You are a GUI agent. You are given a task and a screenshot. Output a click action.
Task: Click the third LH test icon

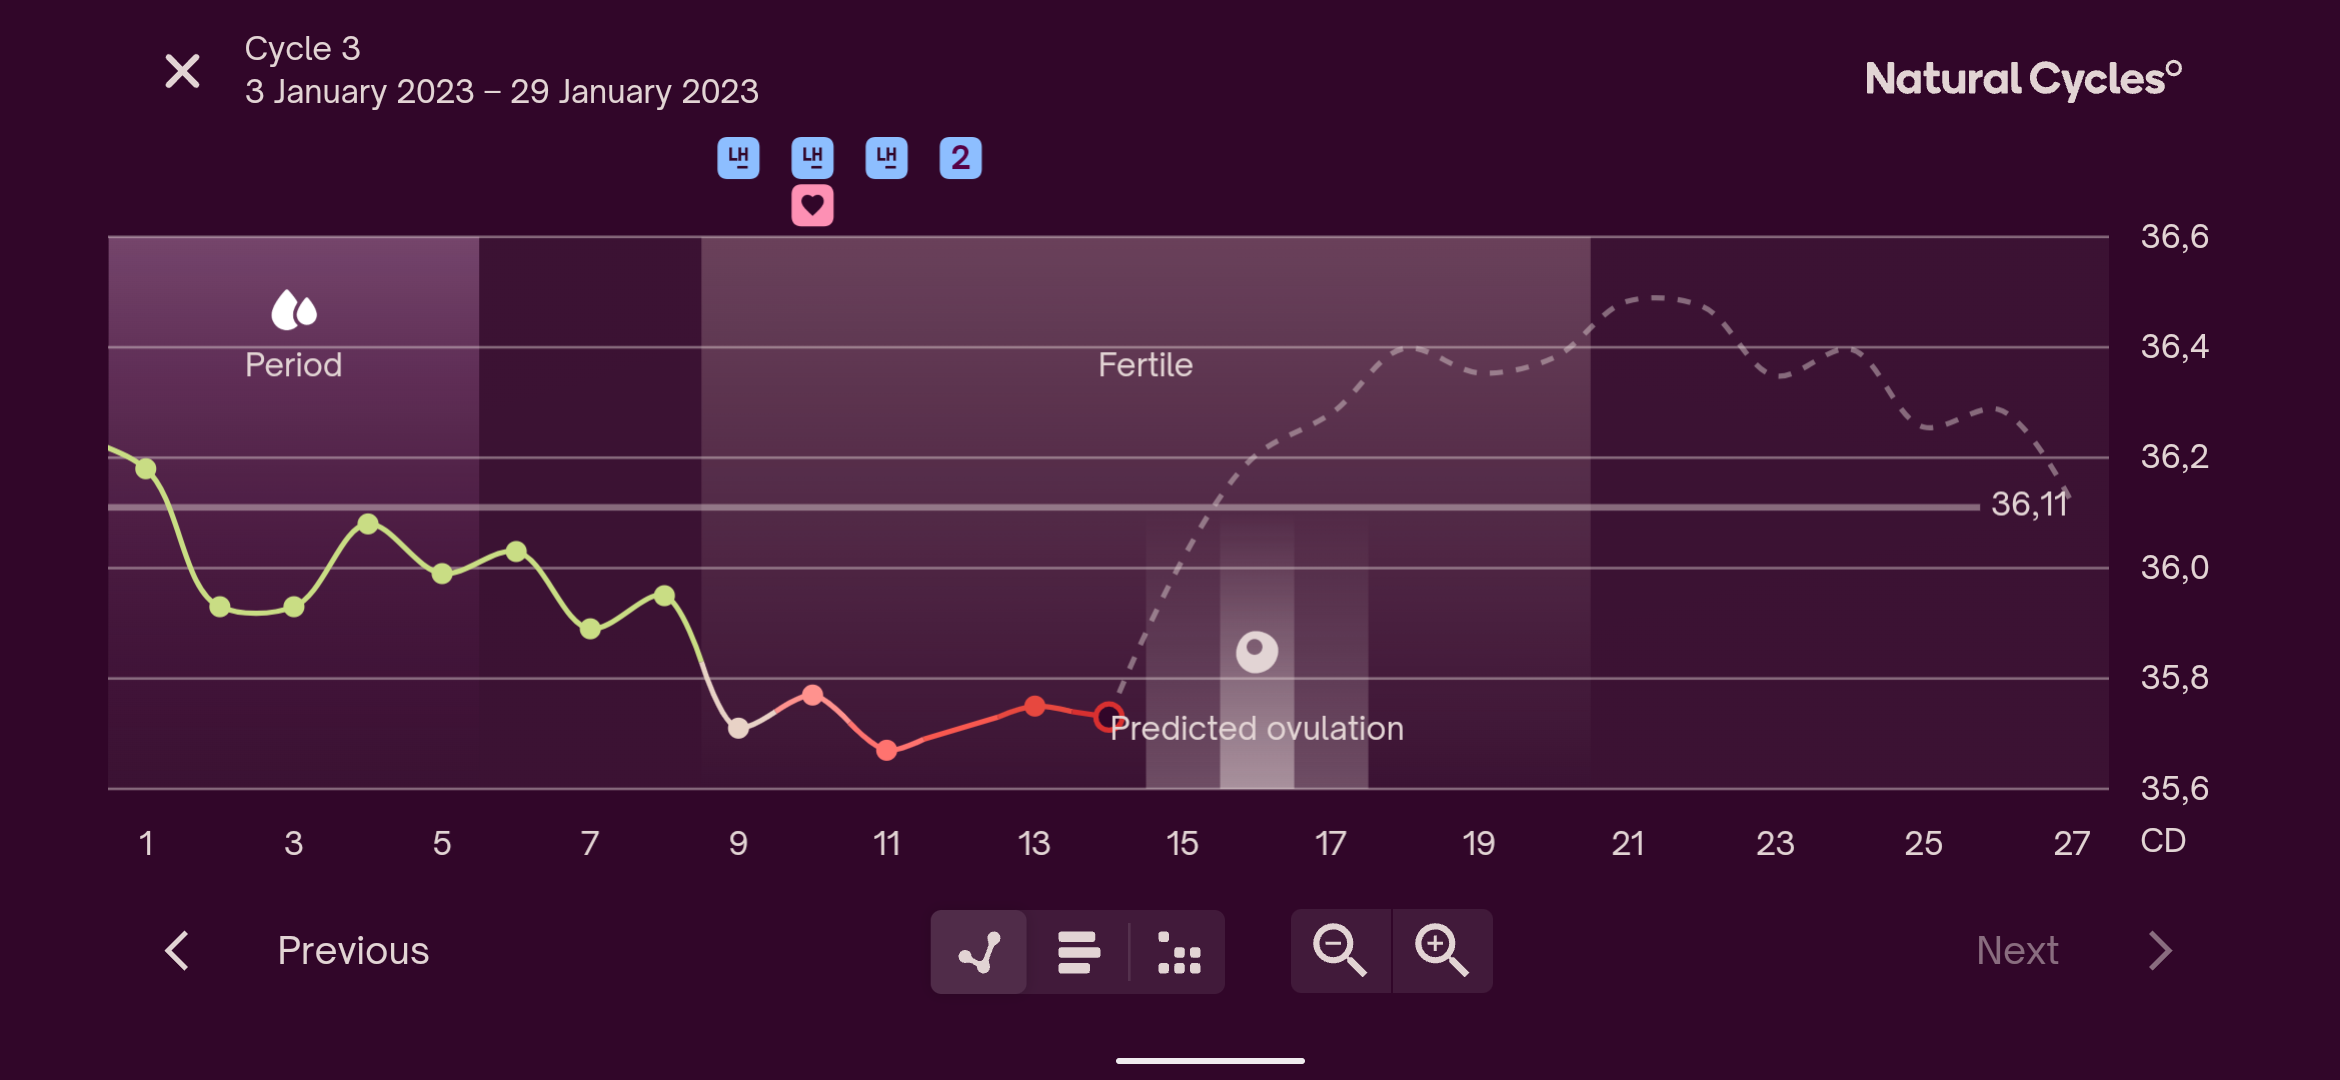pos(886,158)
